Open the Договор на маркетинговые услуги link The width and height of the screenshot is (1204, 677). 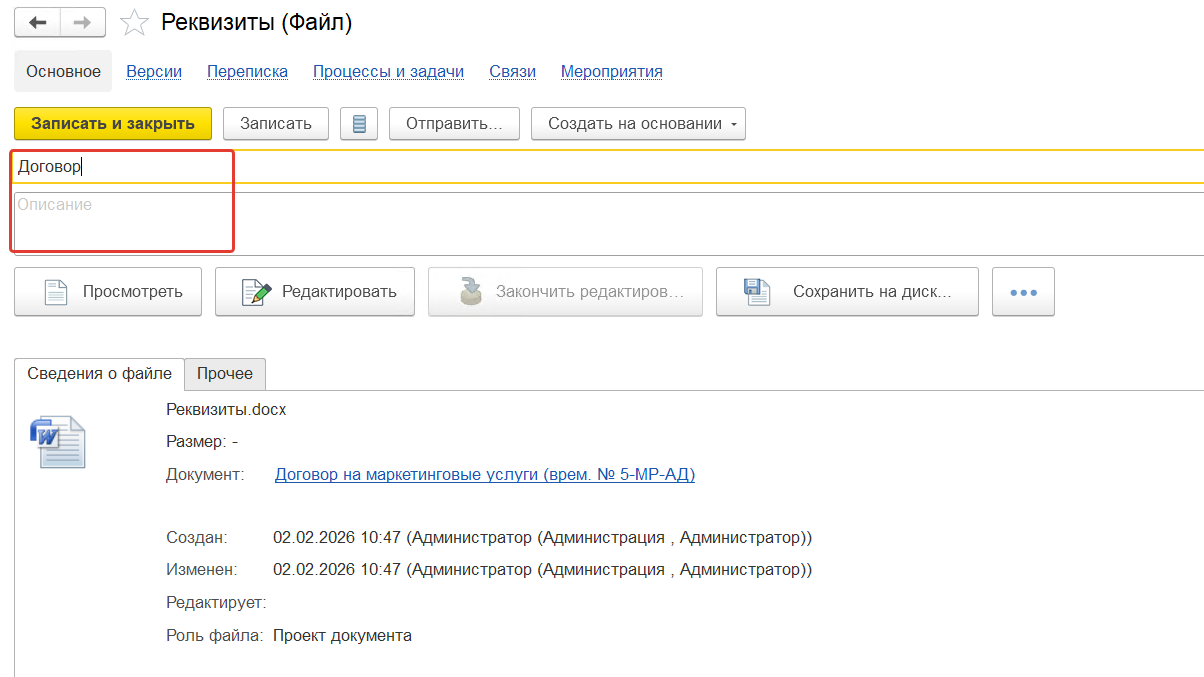coord(484,475)
